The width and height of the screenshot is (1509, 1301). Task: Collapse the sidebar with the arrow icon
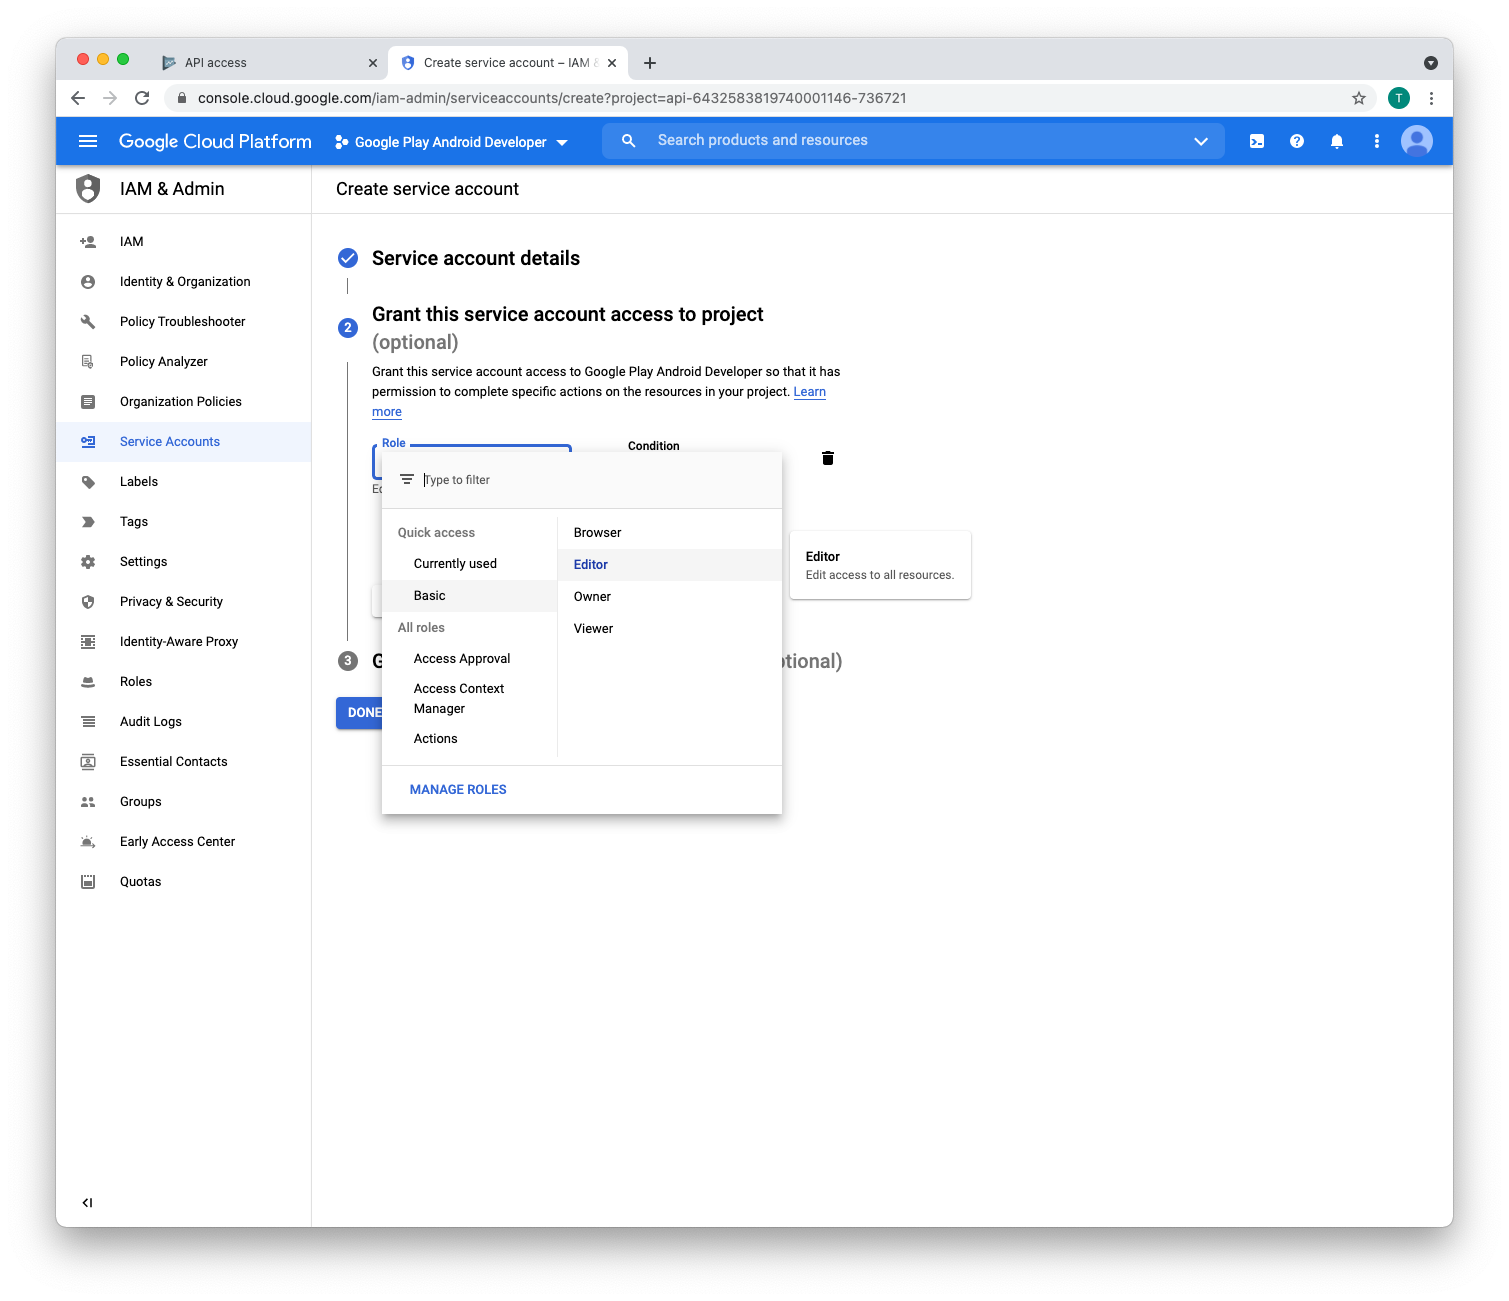point(87,1202)
